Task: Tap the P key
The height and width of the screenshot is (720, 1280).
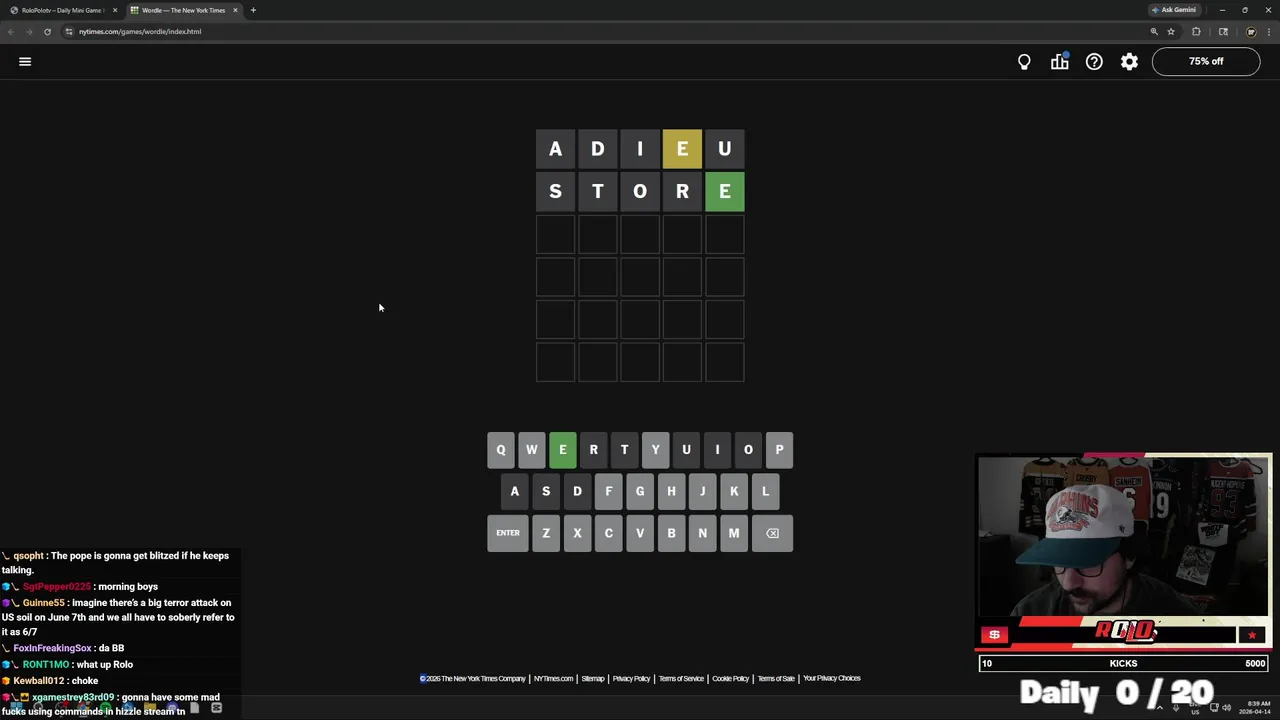Action: (780, 450)
